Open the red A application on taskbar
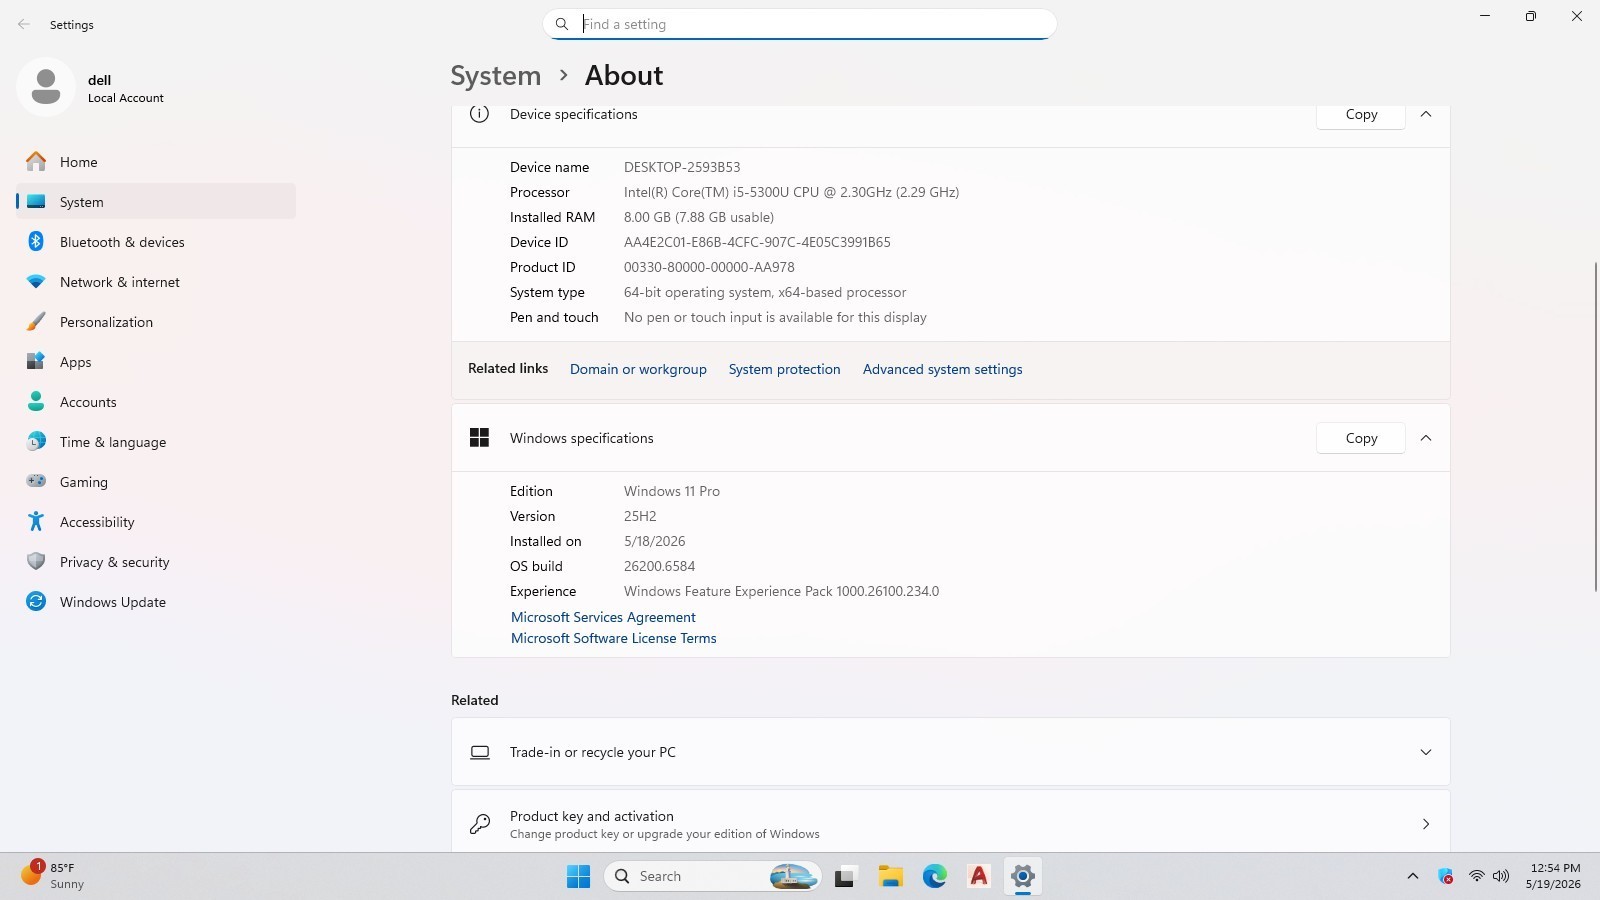The image size is (1600, 900). point(978,876)
